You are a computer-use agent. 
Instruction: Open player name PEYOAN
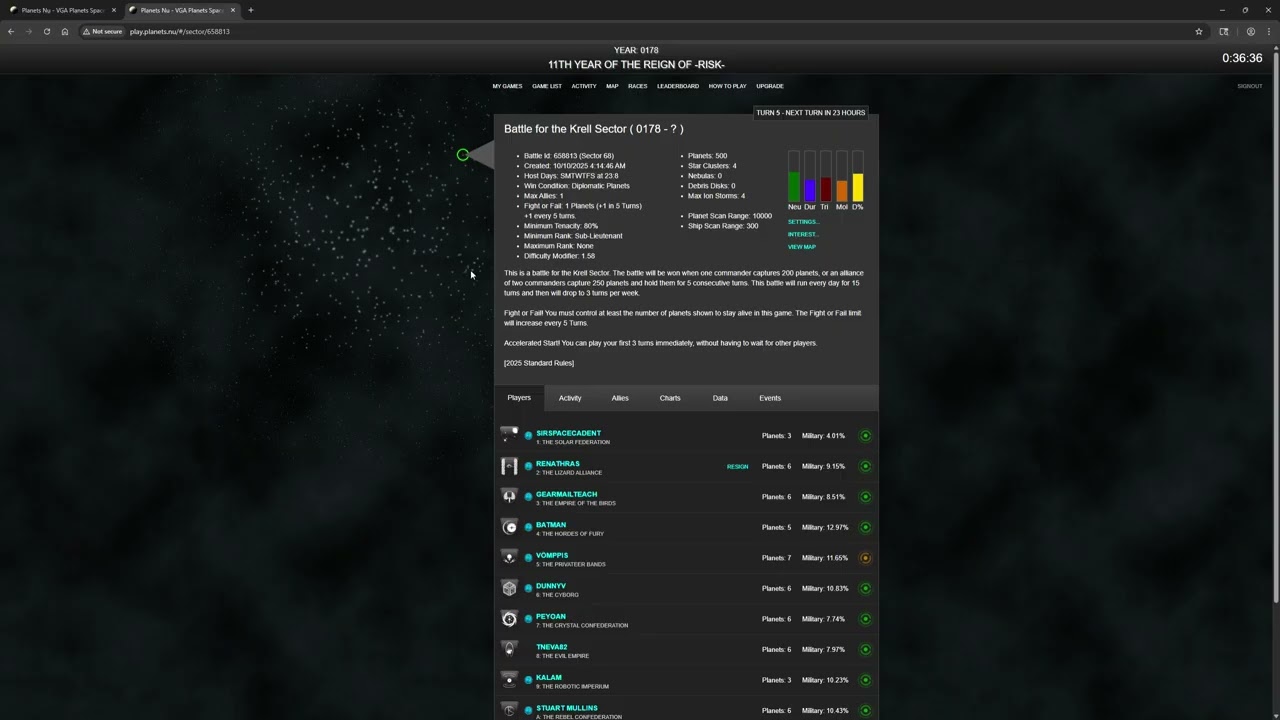click(x=551, y=617)
